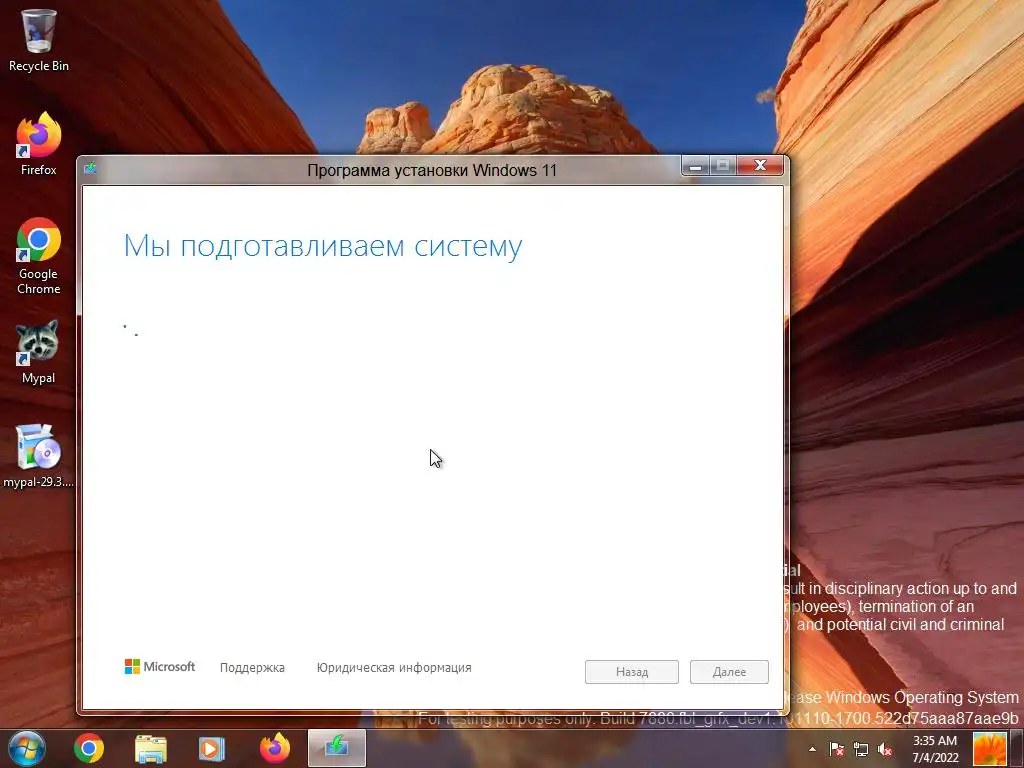Open Windows Media Player from the taskbar
1024x768 pixels.
pos(212,748)
